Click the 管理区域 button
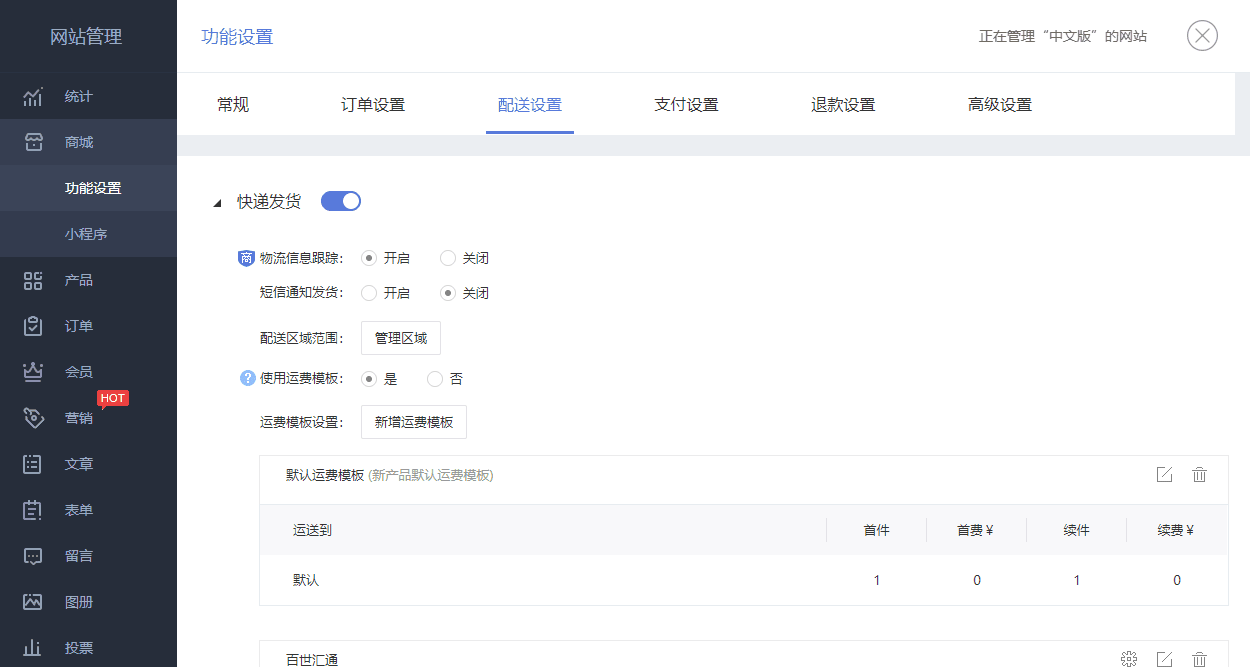The width and height of the screenshot is (1250, 667). click(x=401, y=338)
